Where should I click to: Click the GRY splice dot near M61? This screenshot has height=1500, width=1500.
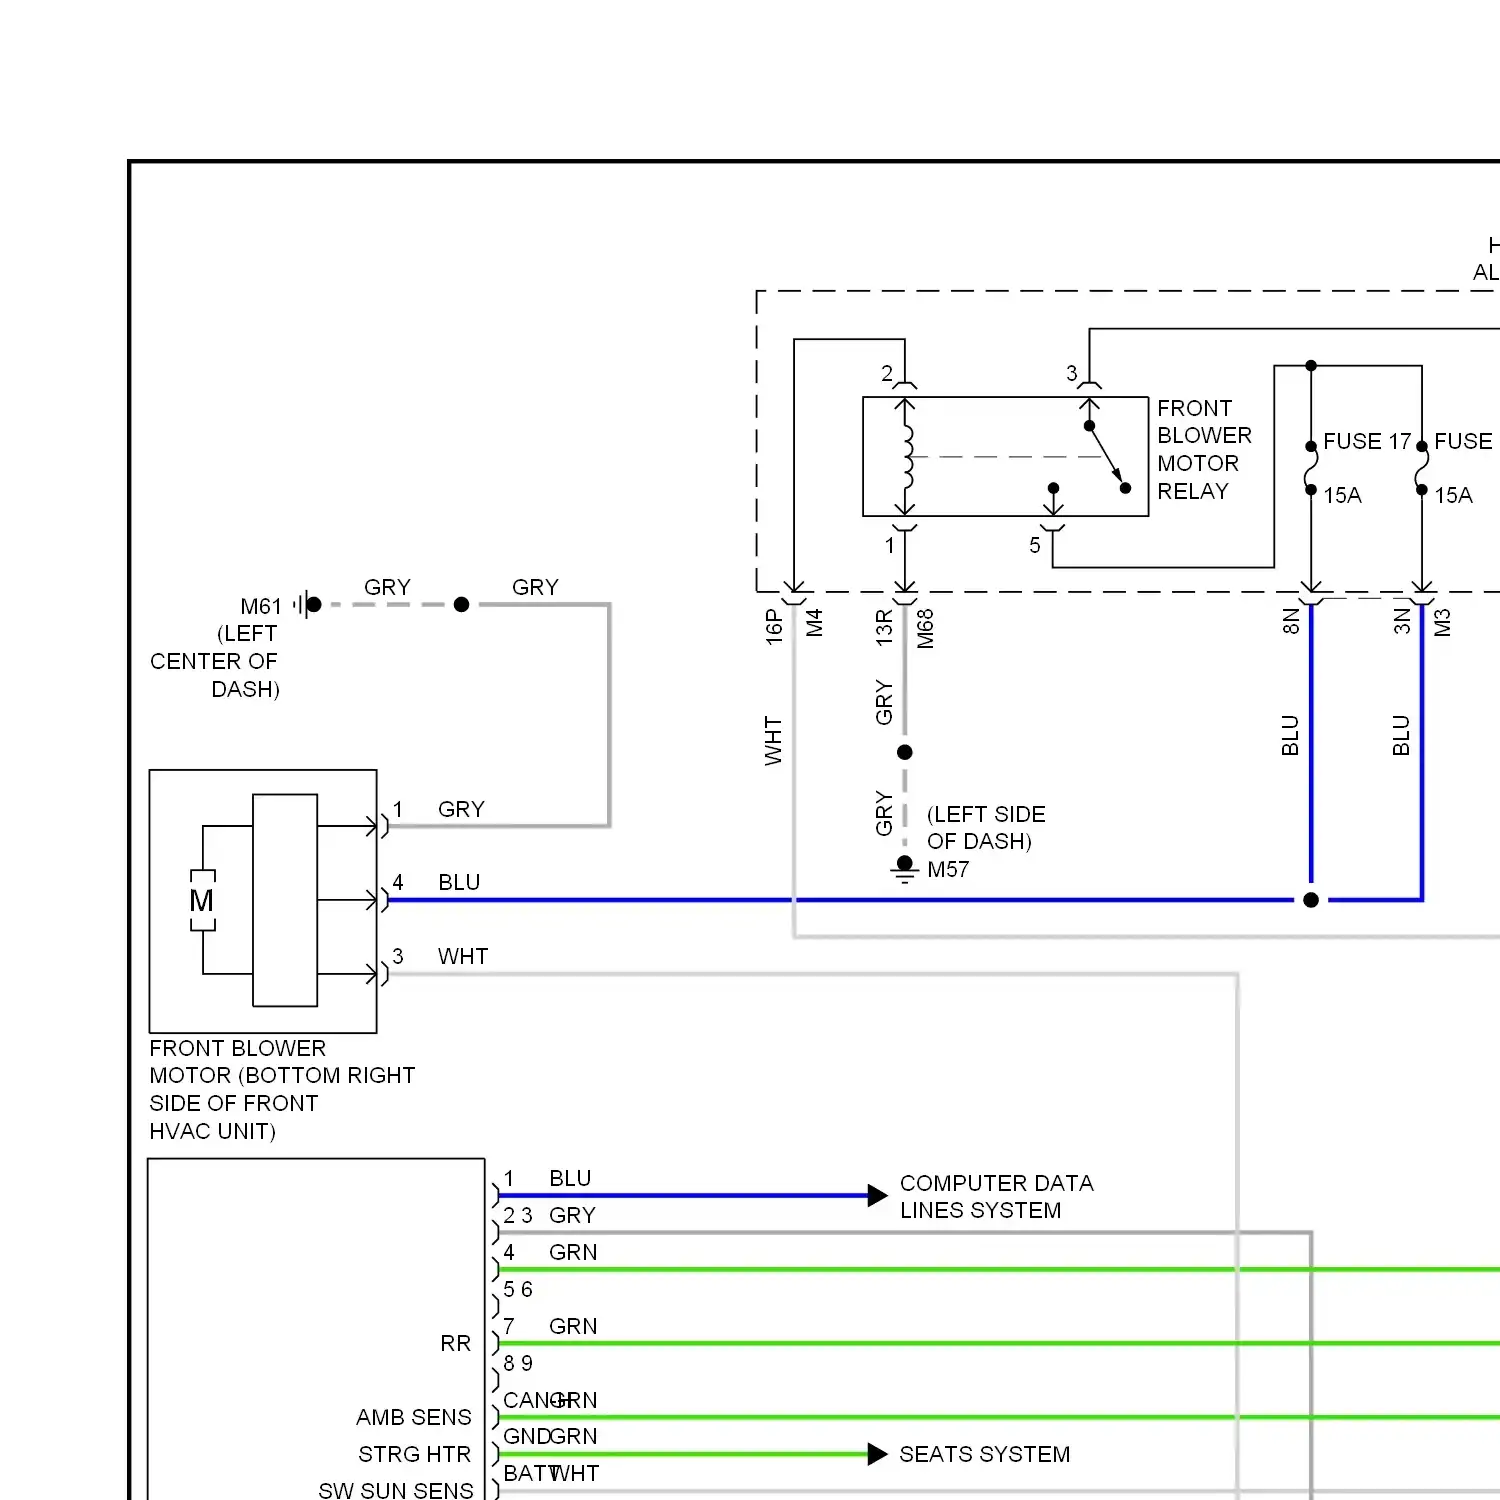point(461,605)
